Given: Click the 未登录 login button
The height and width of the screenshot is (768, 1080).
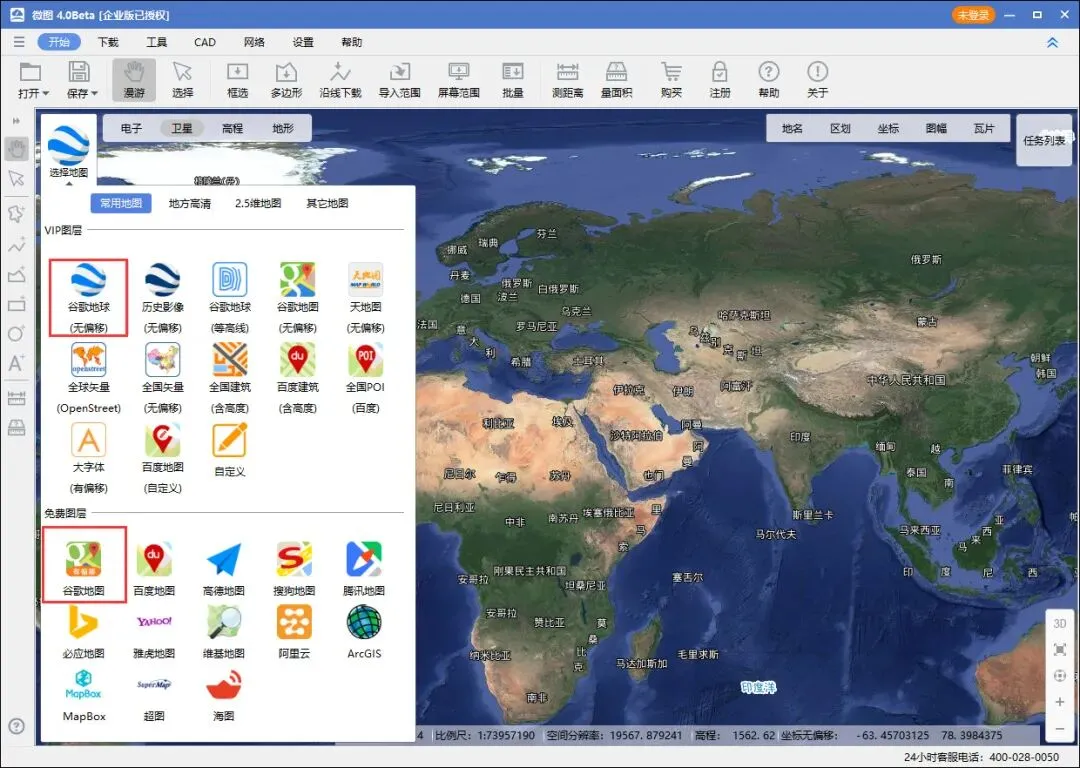Looking at the screenshot, I should tap(973, 14).
